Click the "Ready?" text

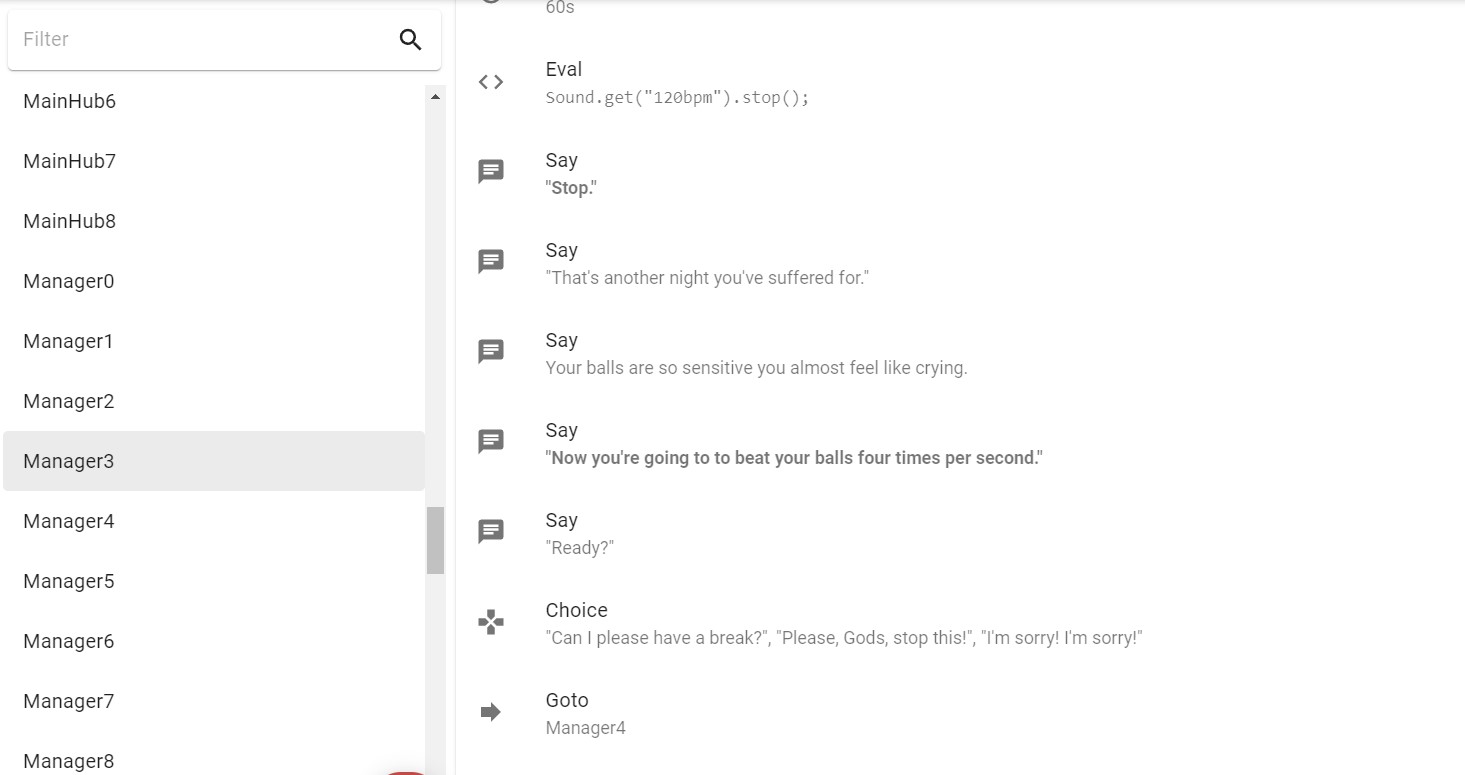[580, 548]
